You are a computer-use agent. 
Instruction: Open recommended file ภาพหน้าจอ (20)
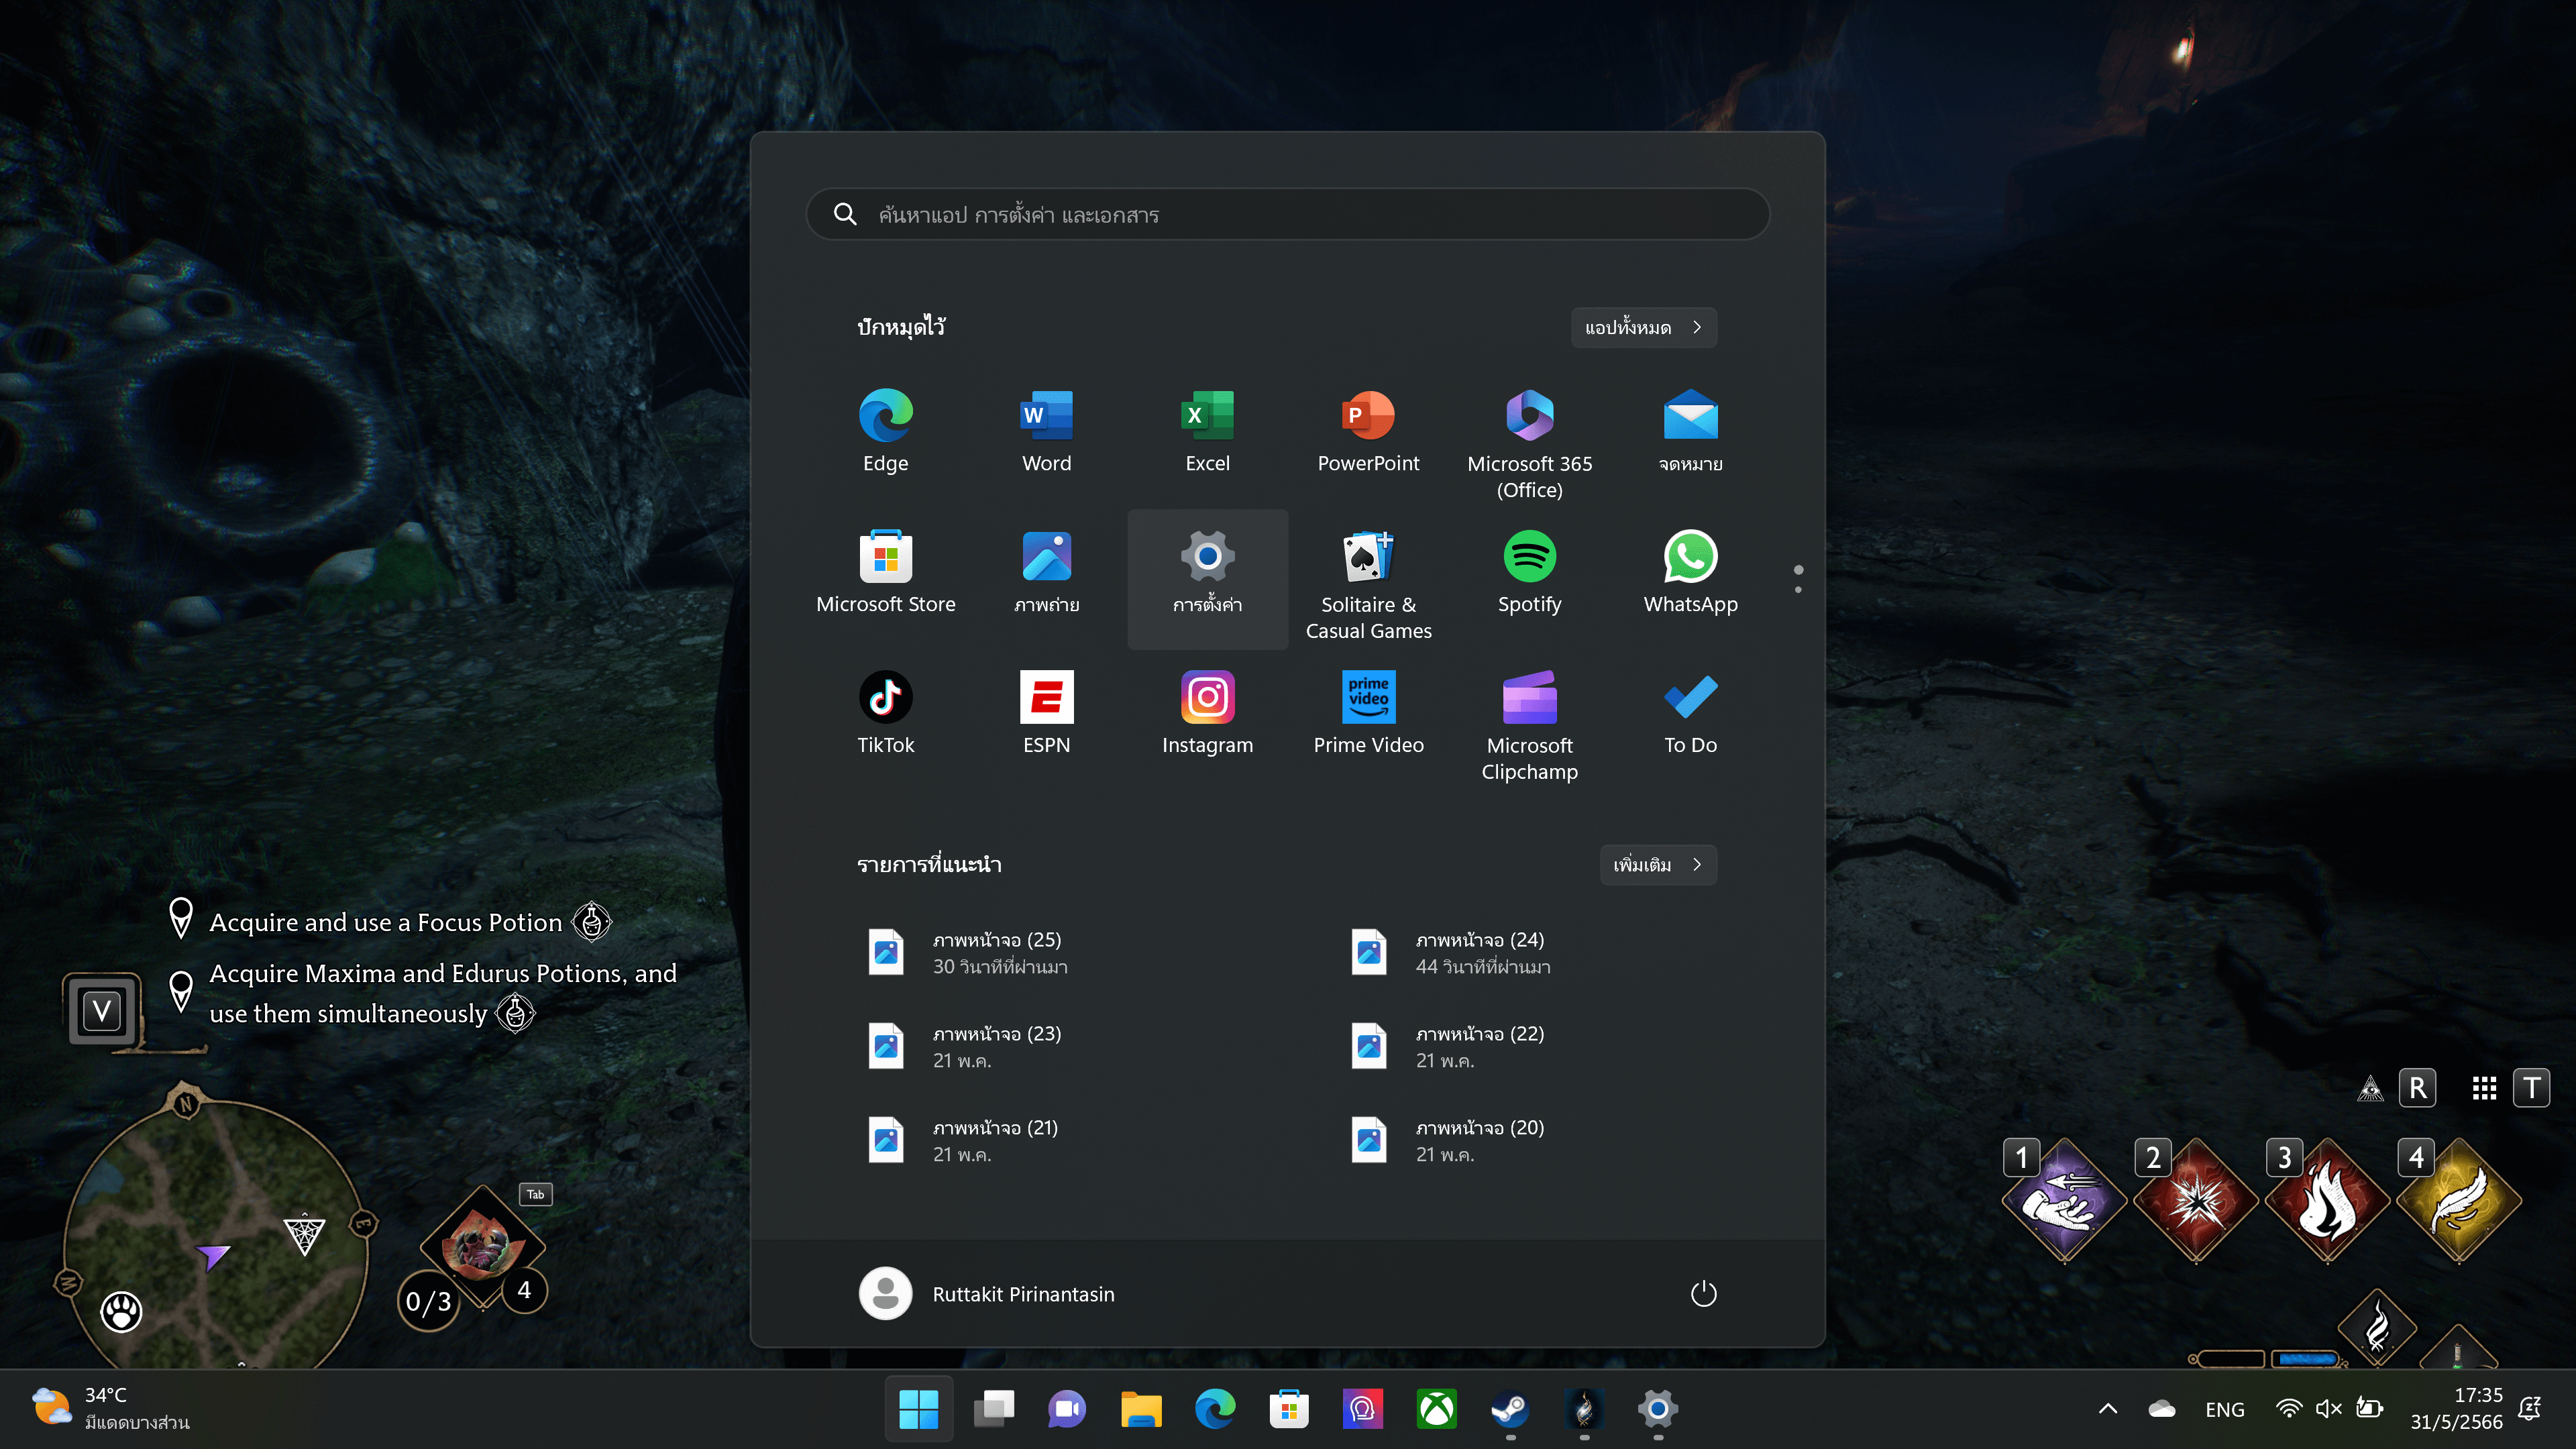coord(1529,1141)
